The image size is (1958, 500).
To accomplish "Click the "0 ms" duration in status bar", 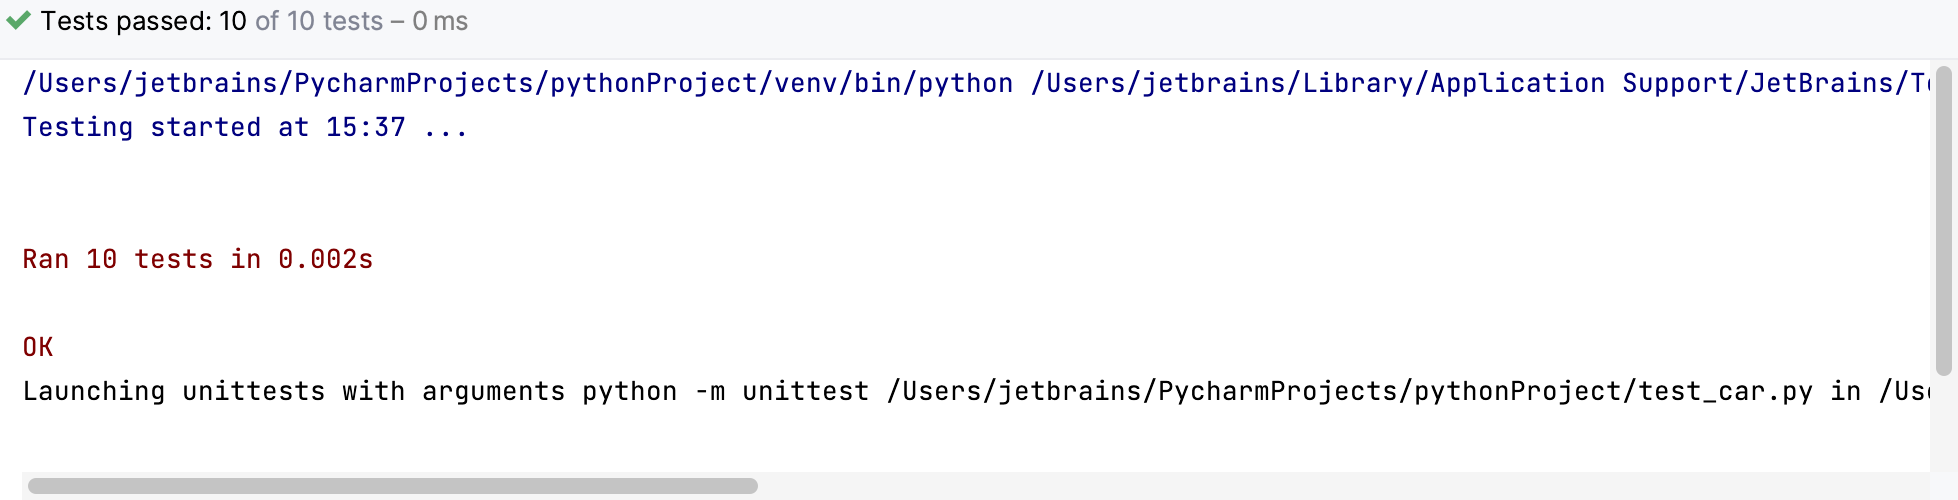I will click(440, 21).
